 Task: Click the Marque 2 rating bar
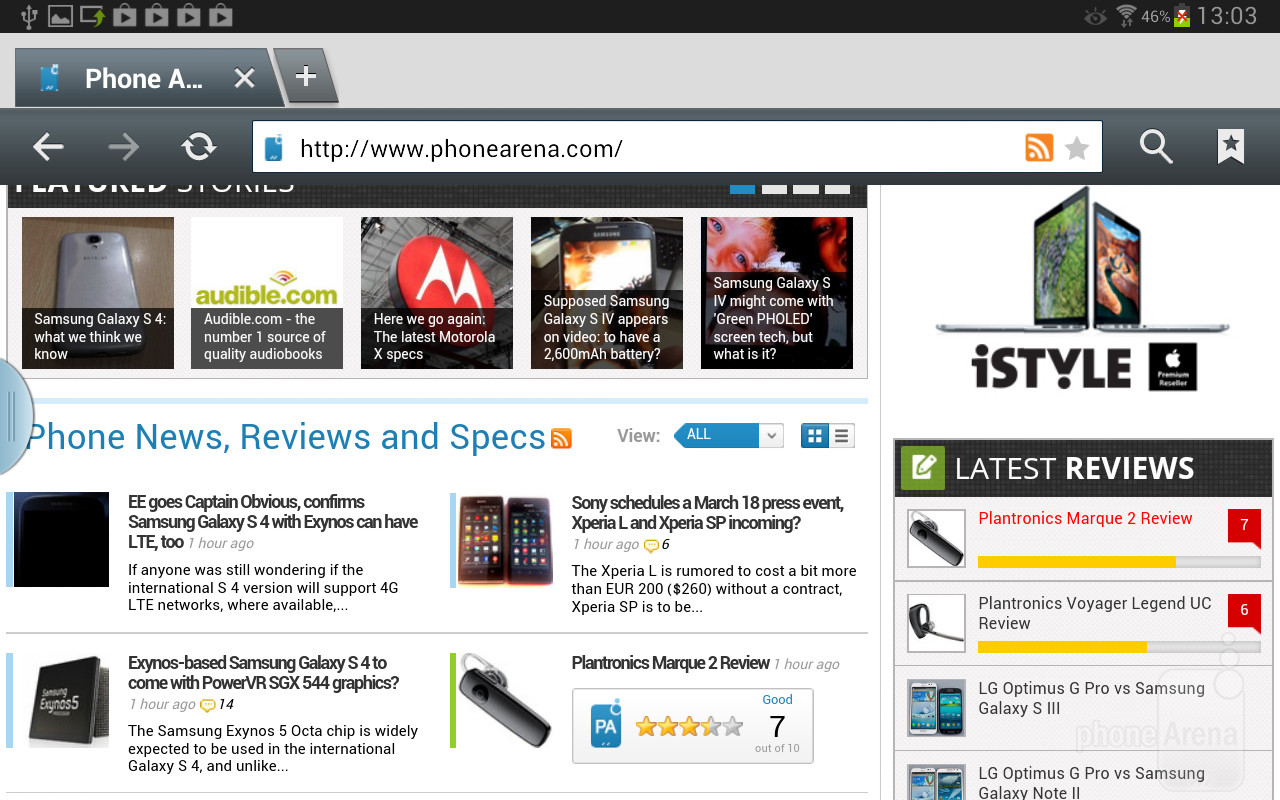(1119, 562)
